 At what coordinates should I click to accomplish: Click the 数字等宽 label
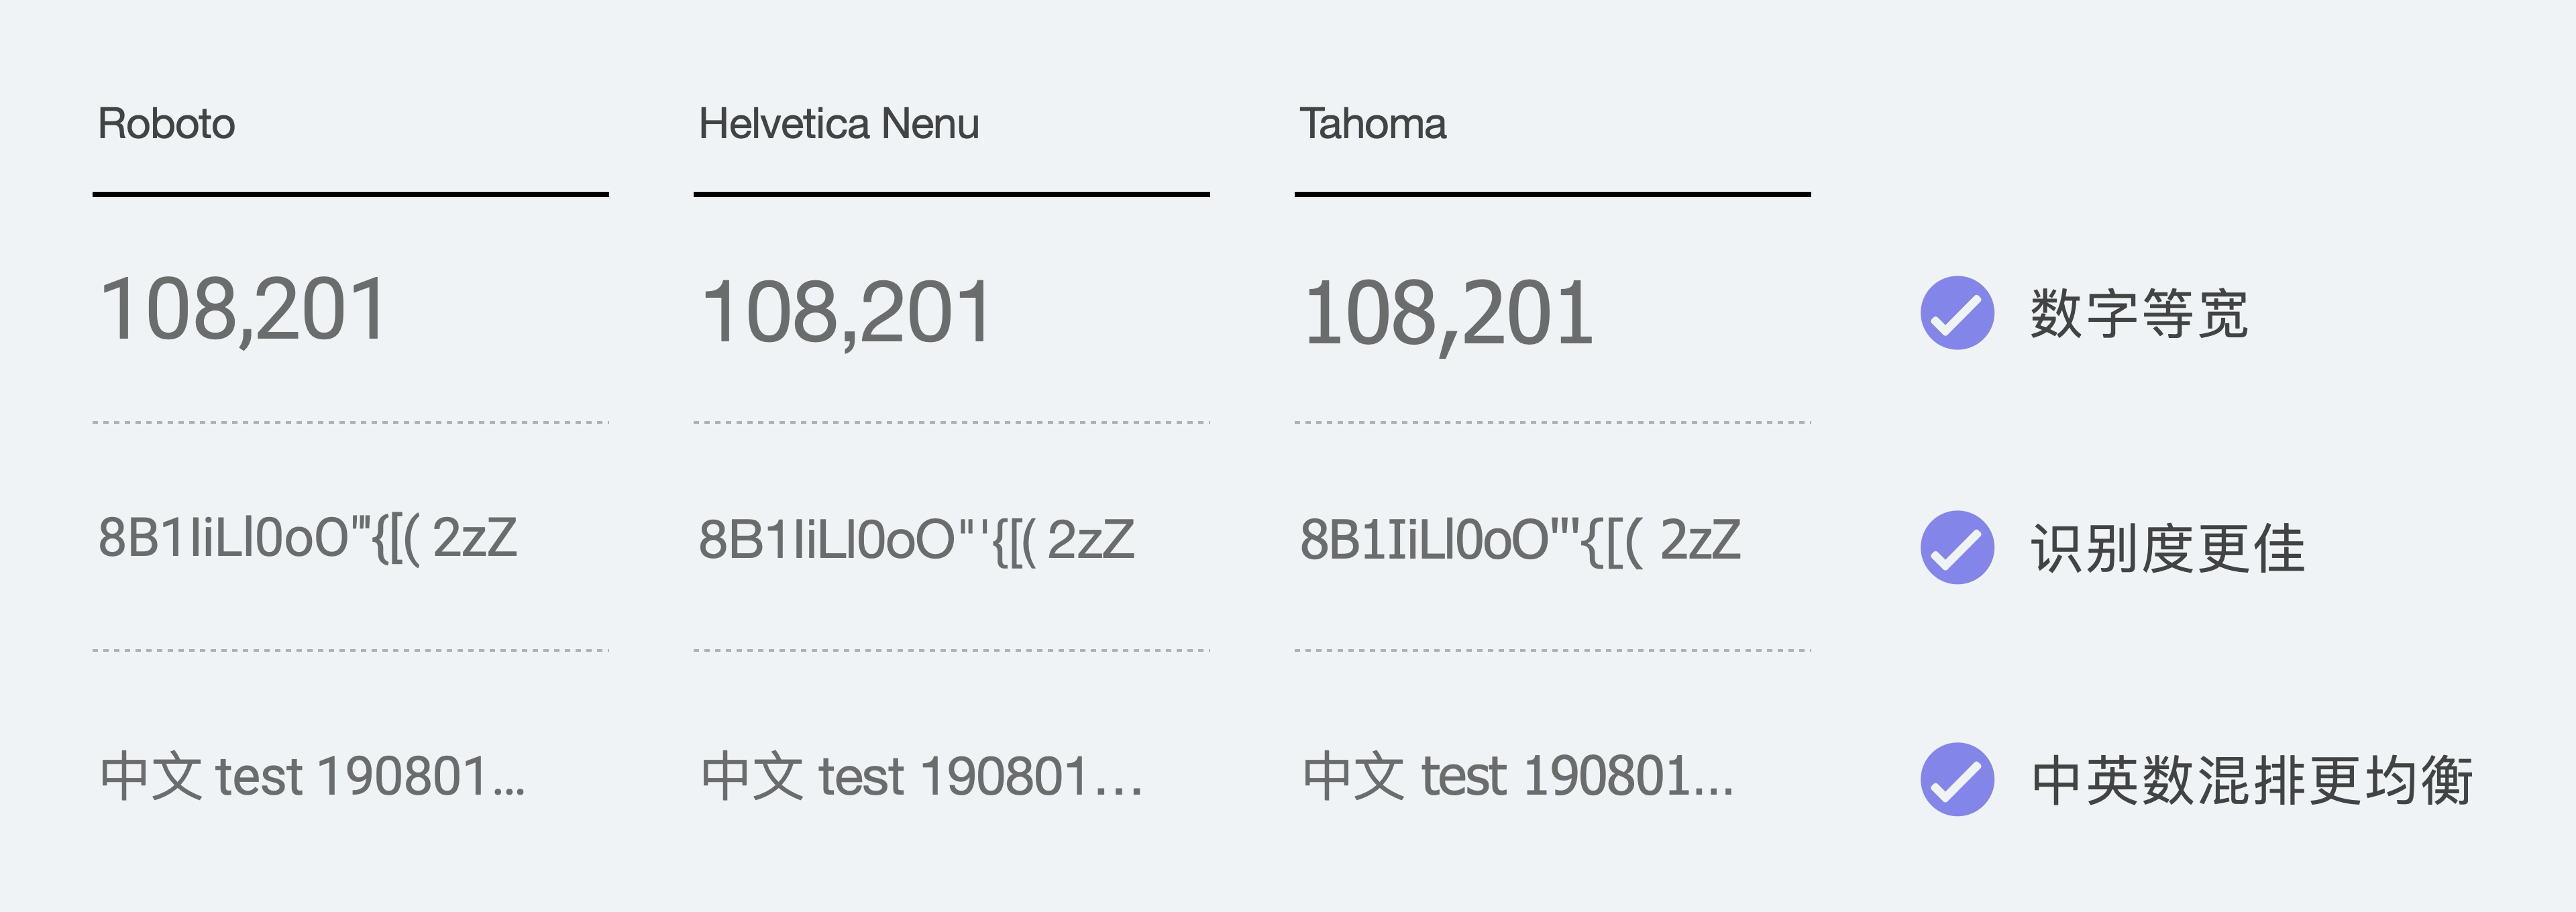[x=2139, y=314]
